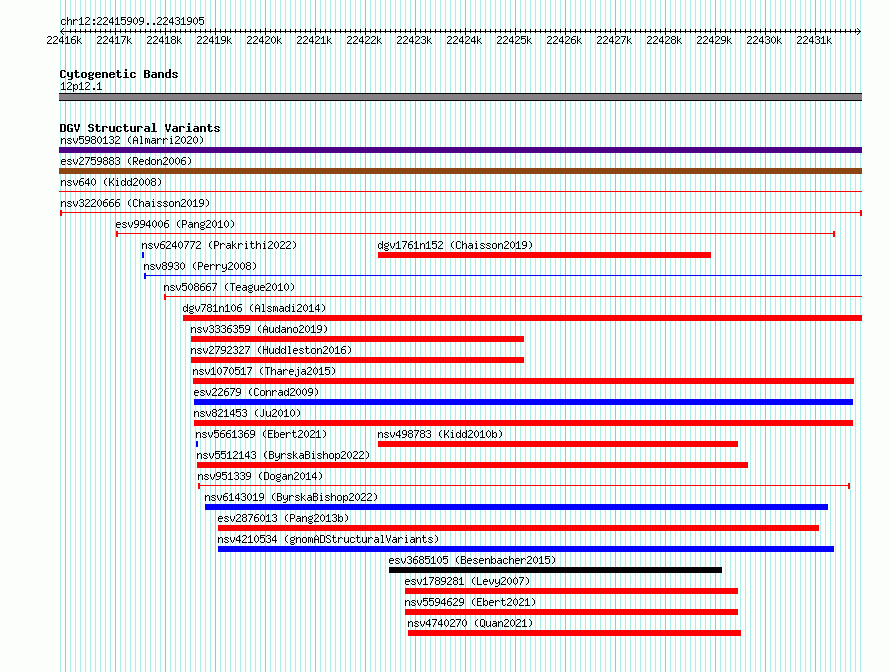Select the red nsv5594629 variant bar
Viewport: 890px width, 672px height.
click(571, 612)
